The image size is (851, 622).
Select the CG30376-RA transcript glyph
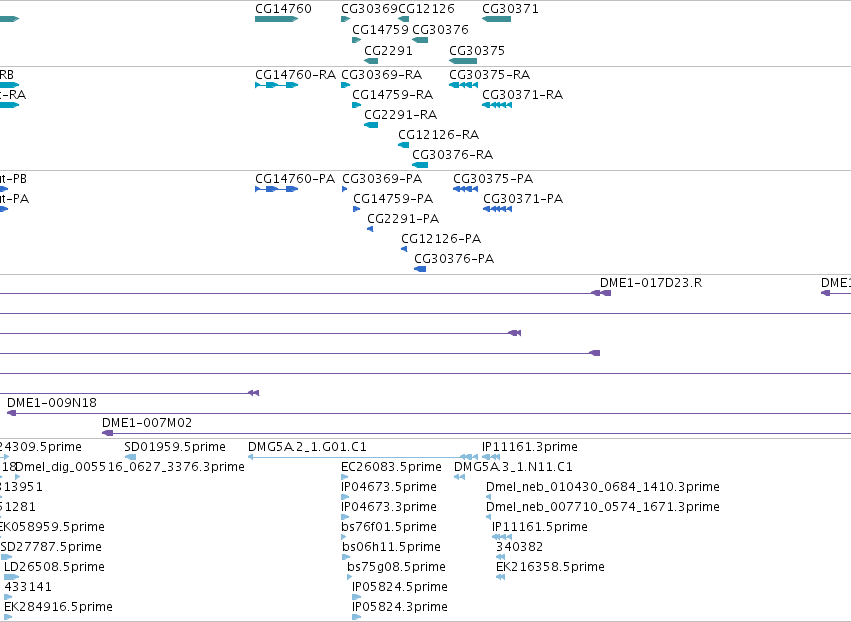tap(420, 165)
